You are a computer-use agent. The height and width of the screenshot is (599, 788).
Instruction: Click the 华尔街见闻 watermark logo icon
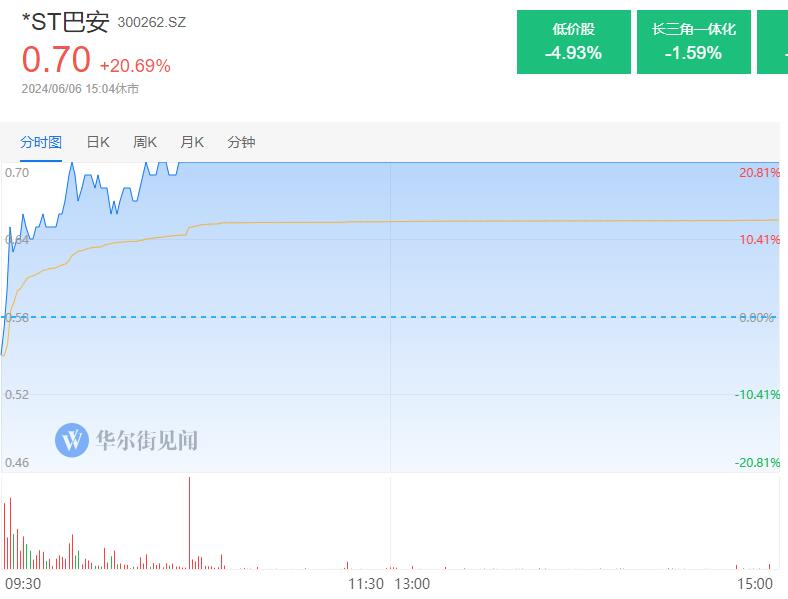click(72, 440)
